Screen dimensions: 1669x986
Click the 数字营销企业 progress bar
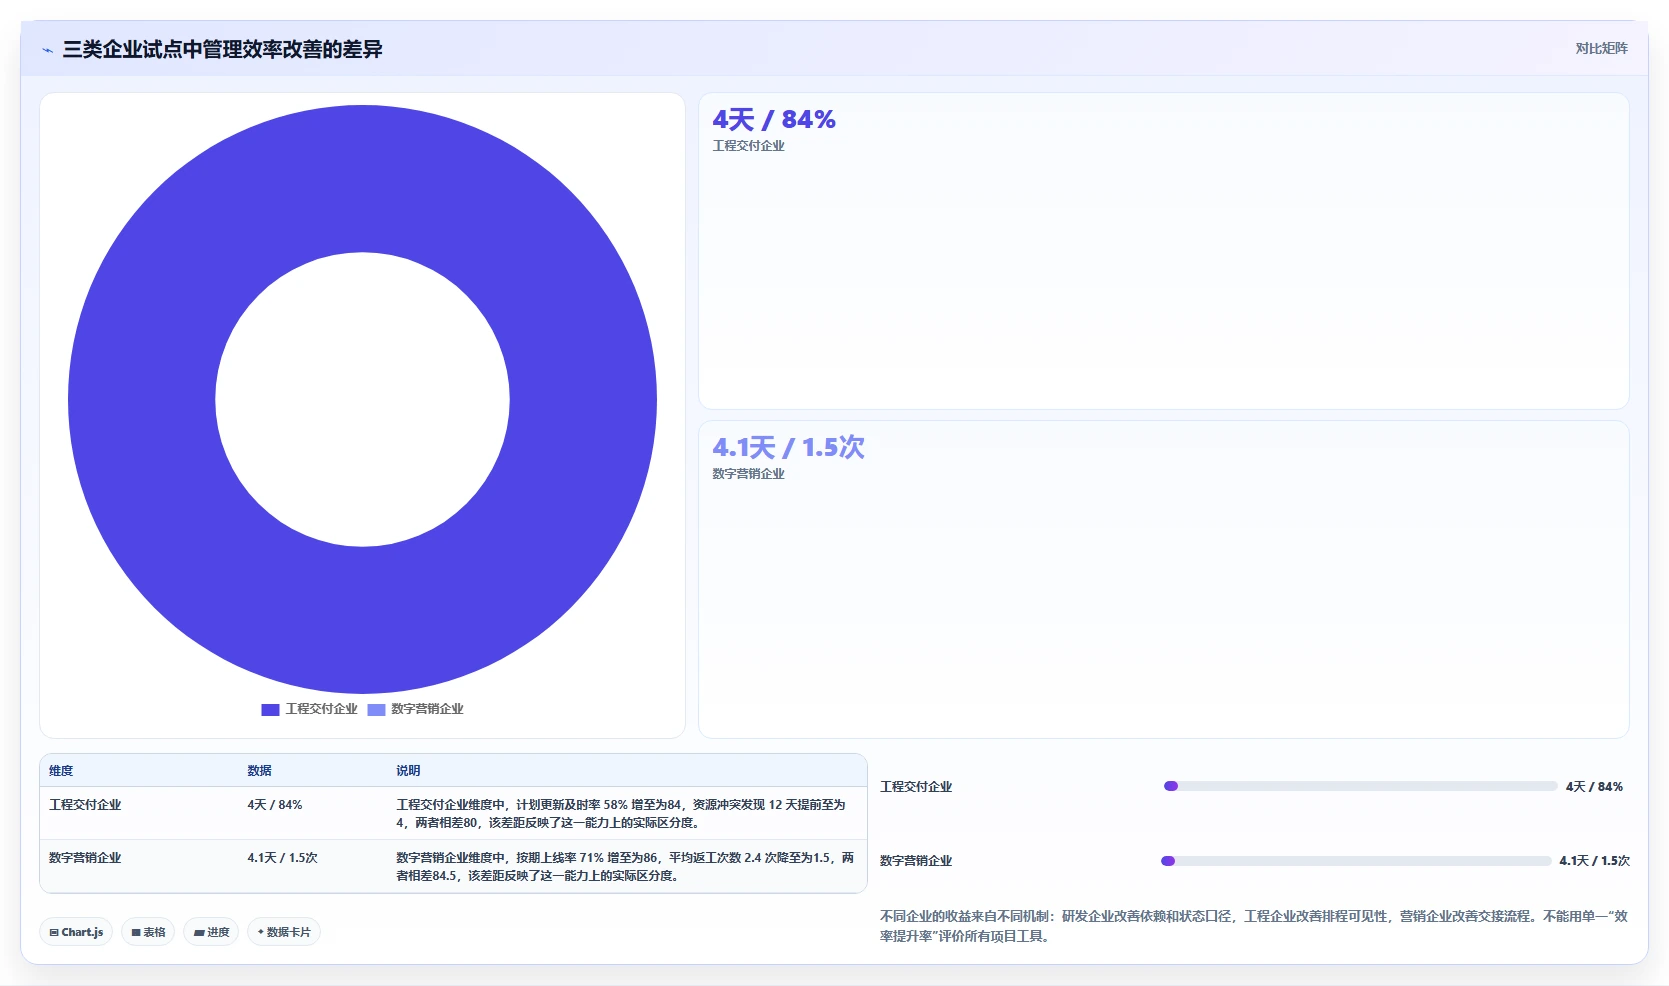point(1356,861)
